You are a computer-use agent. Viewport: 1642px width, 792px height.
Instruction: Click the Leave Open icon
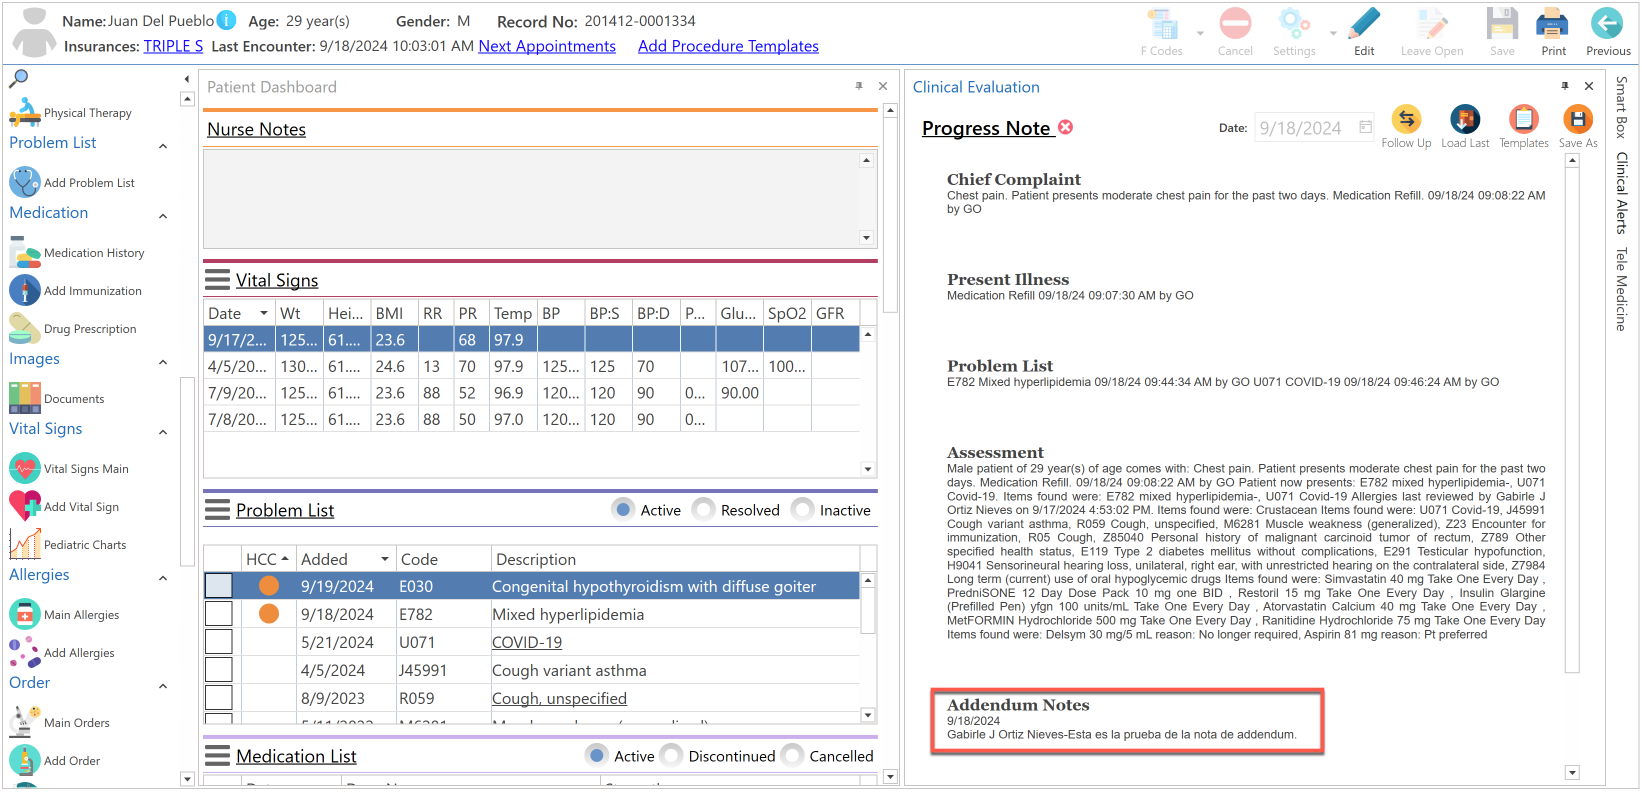pos(1432,23)
